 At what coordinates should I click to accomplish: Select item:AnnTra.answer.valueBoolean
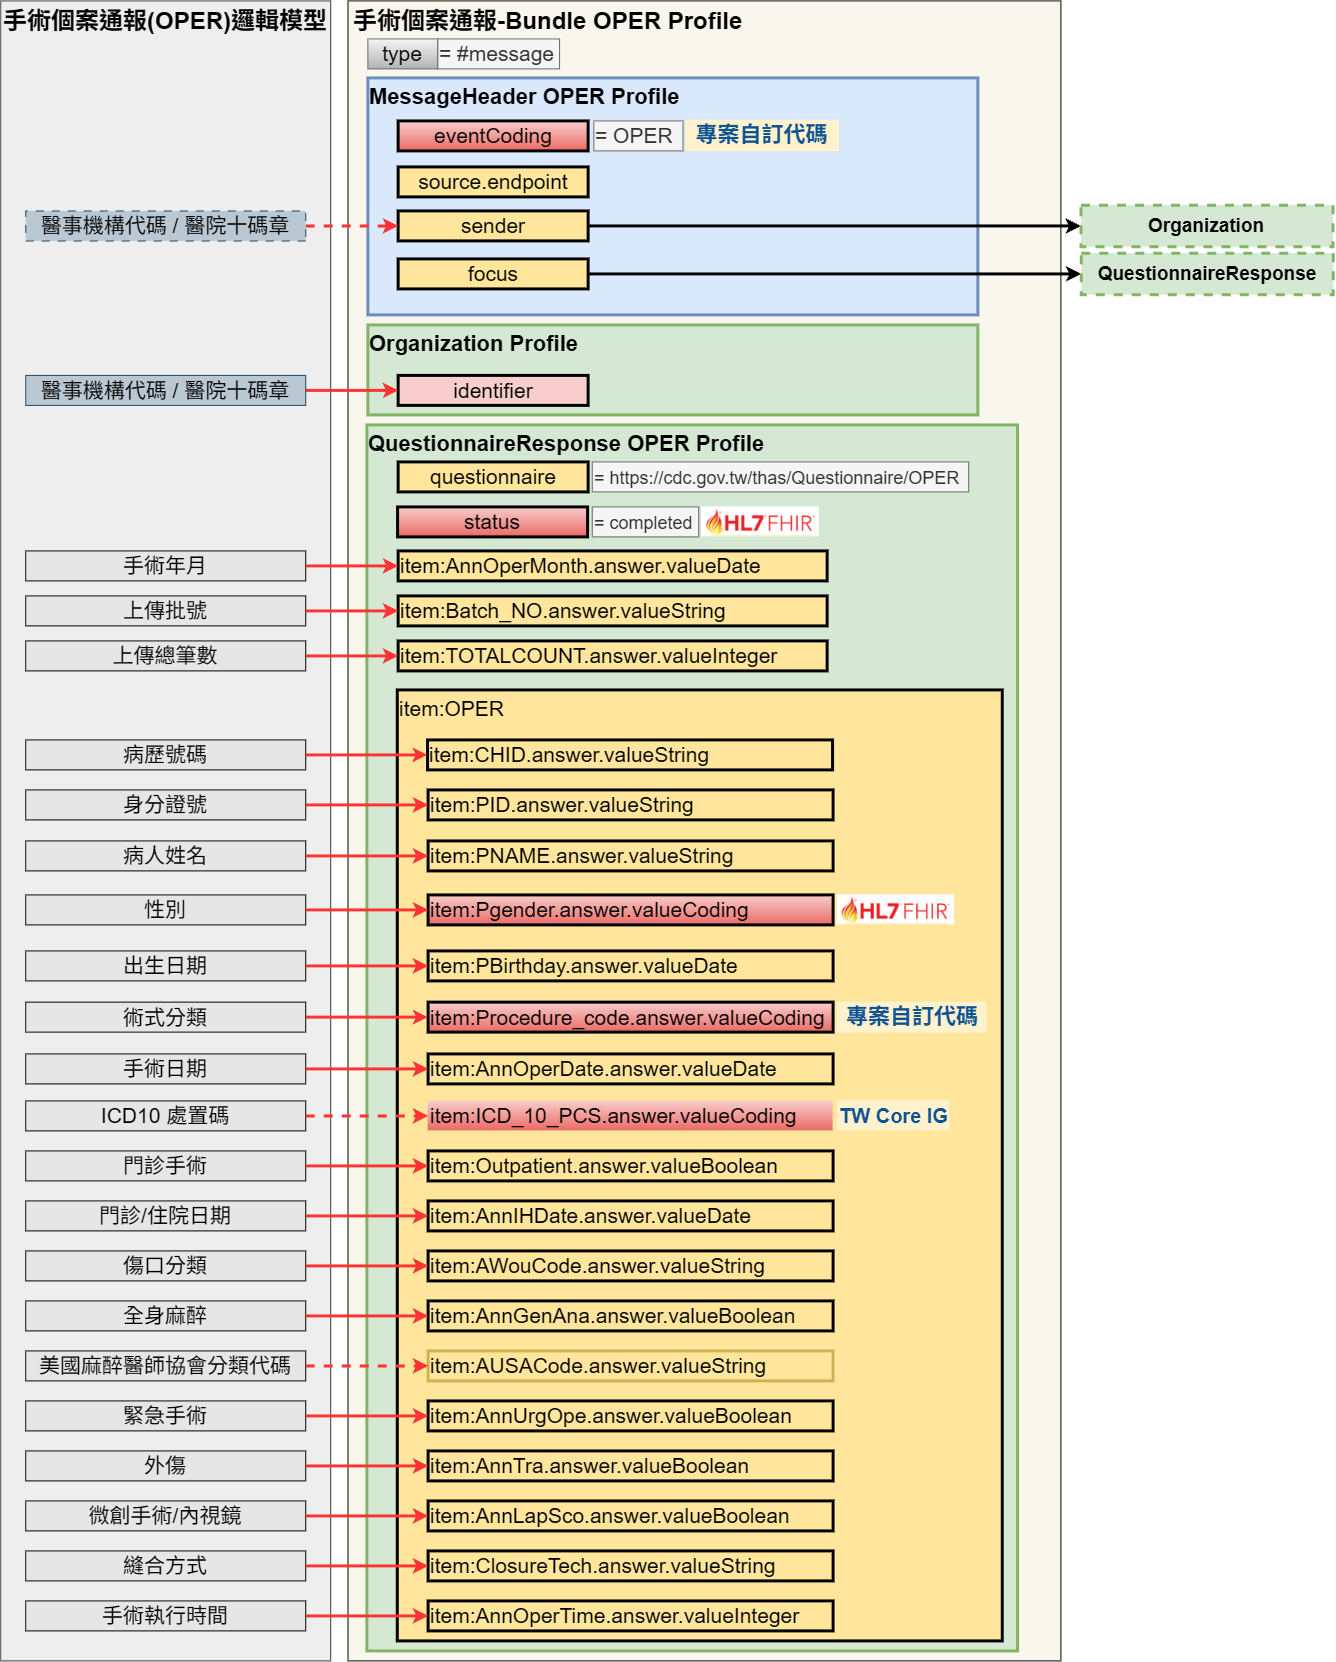point(630,1466)
